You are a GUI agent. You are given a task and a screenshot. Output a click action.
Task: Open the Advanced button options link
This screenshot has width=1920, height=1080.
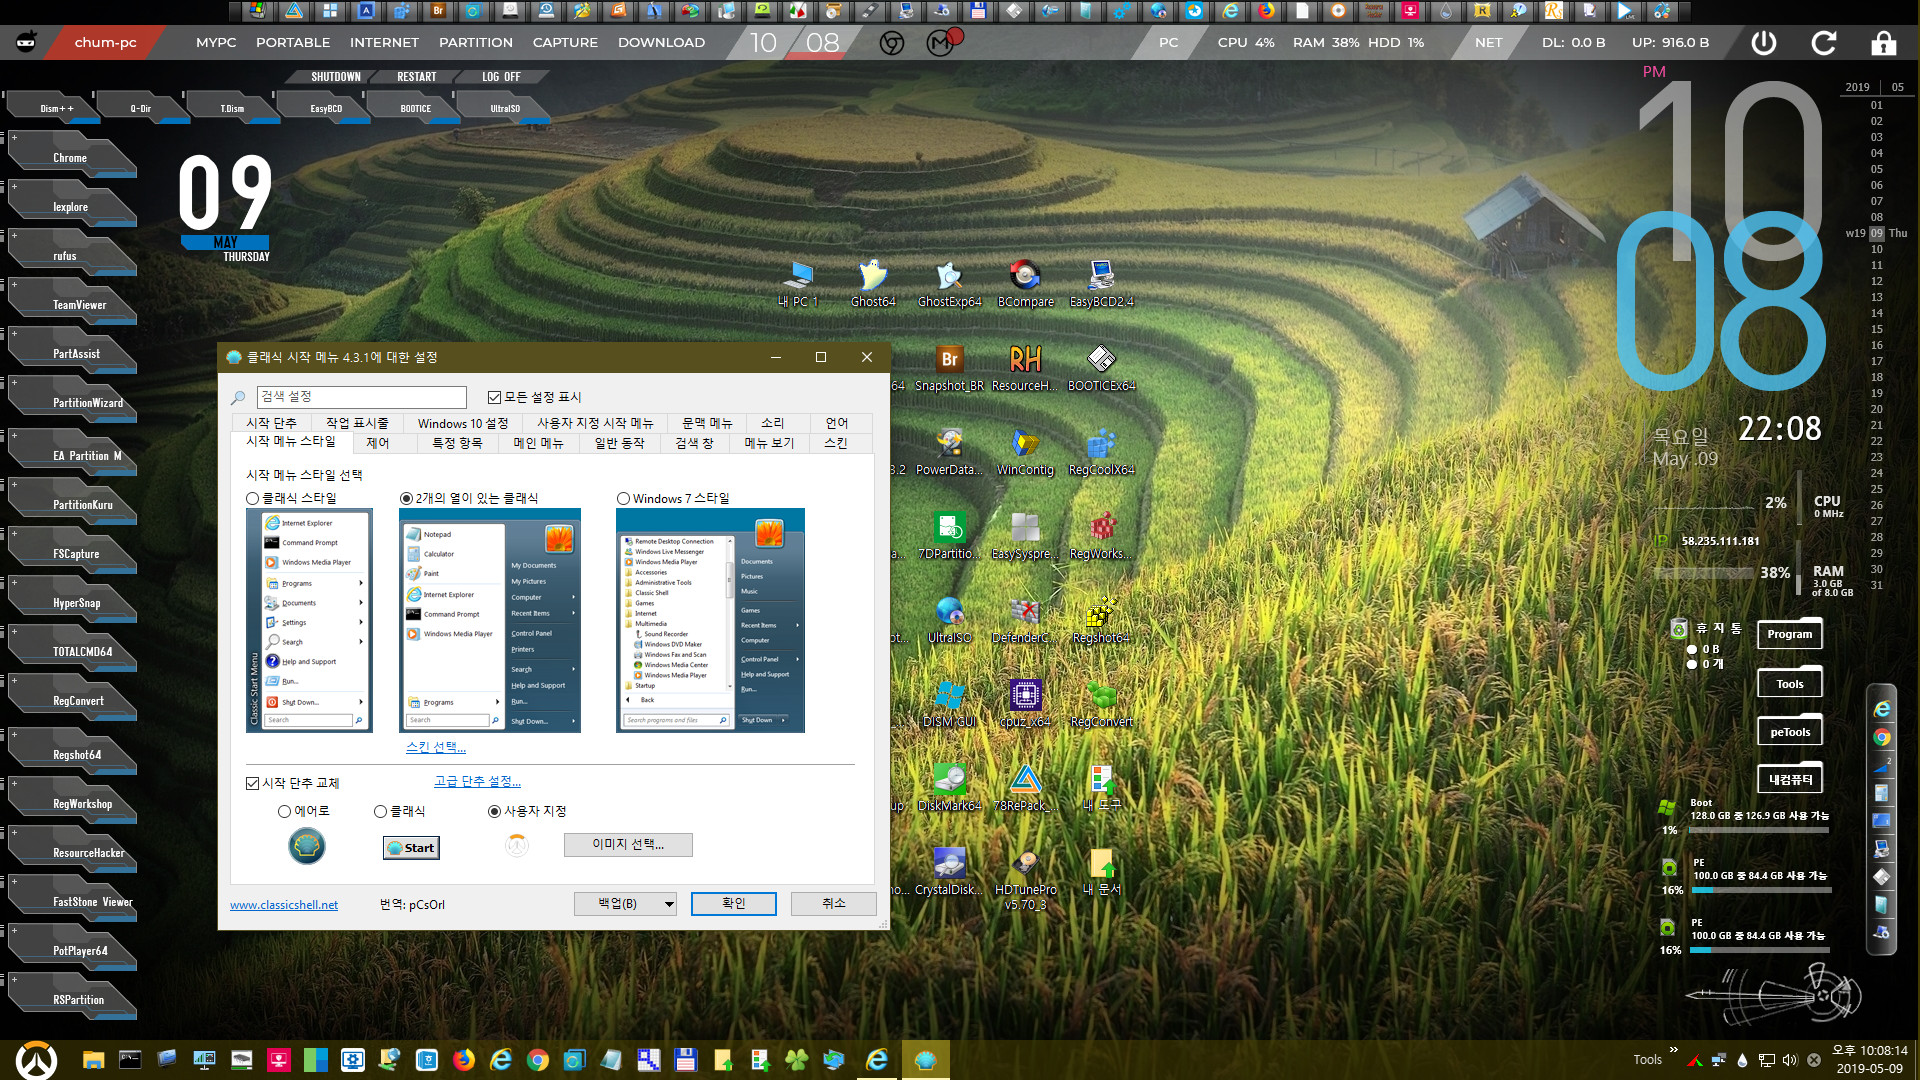click(477, 782)
